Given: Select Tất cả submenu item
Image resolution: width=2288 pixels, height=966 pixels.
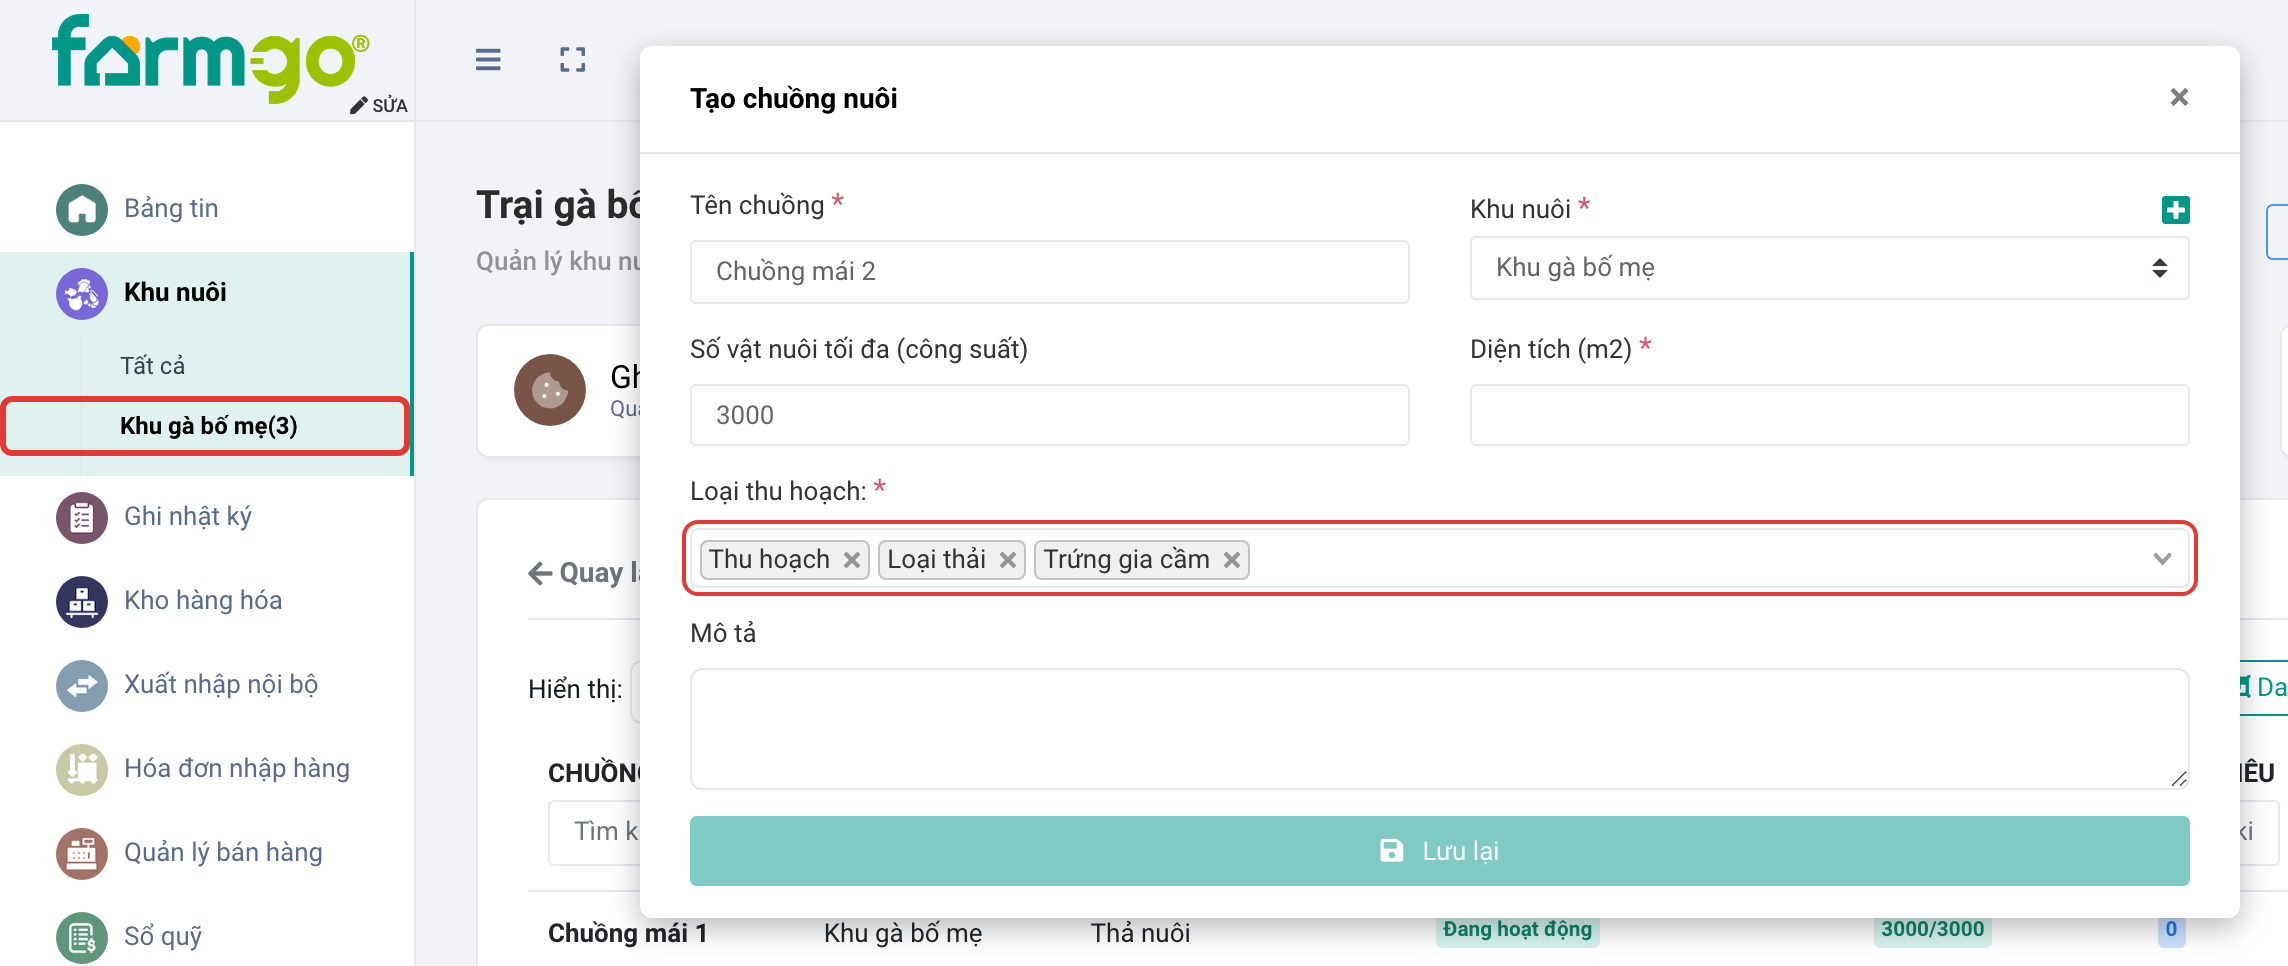Looking at the screenshot, I should [x=152, y=366].
